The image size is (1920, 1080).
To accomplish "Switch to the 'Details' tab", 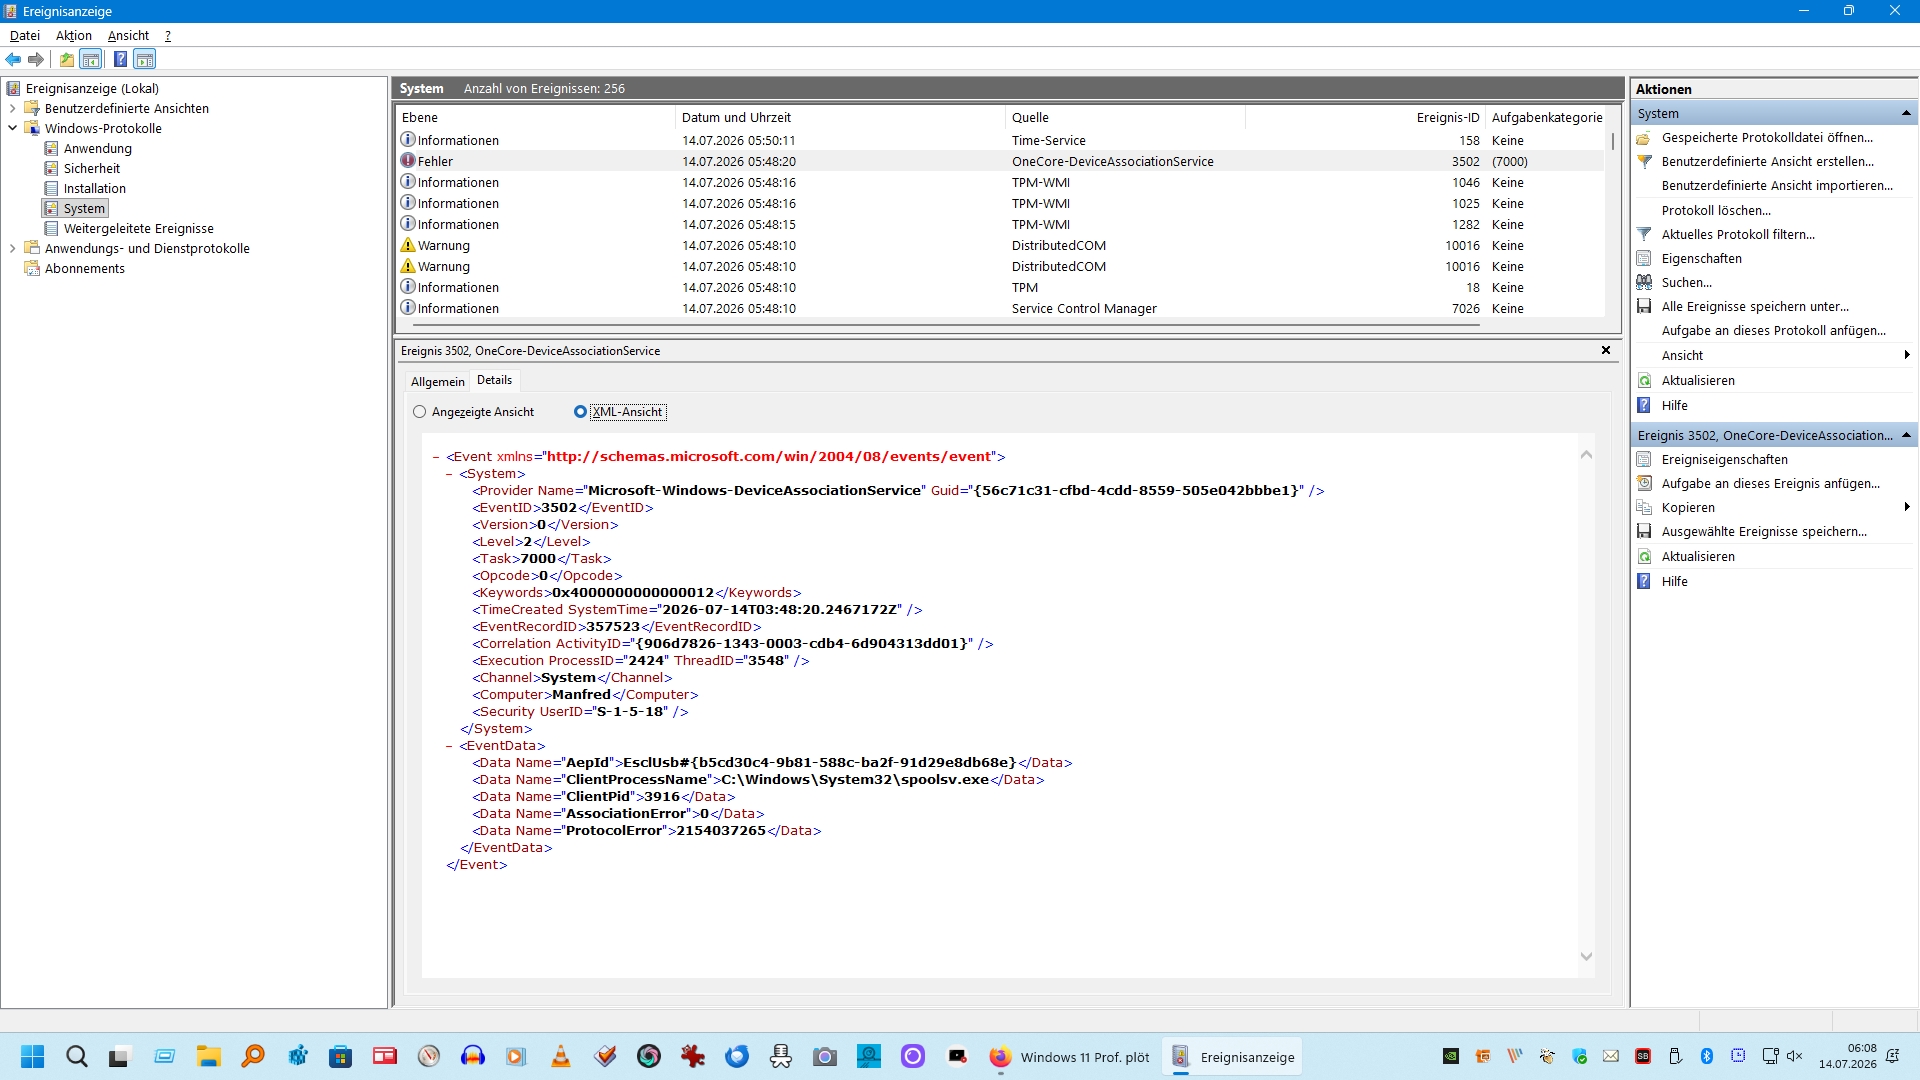I will coord(494,380).
